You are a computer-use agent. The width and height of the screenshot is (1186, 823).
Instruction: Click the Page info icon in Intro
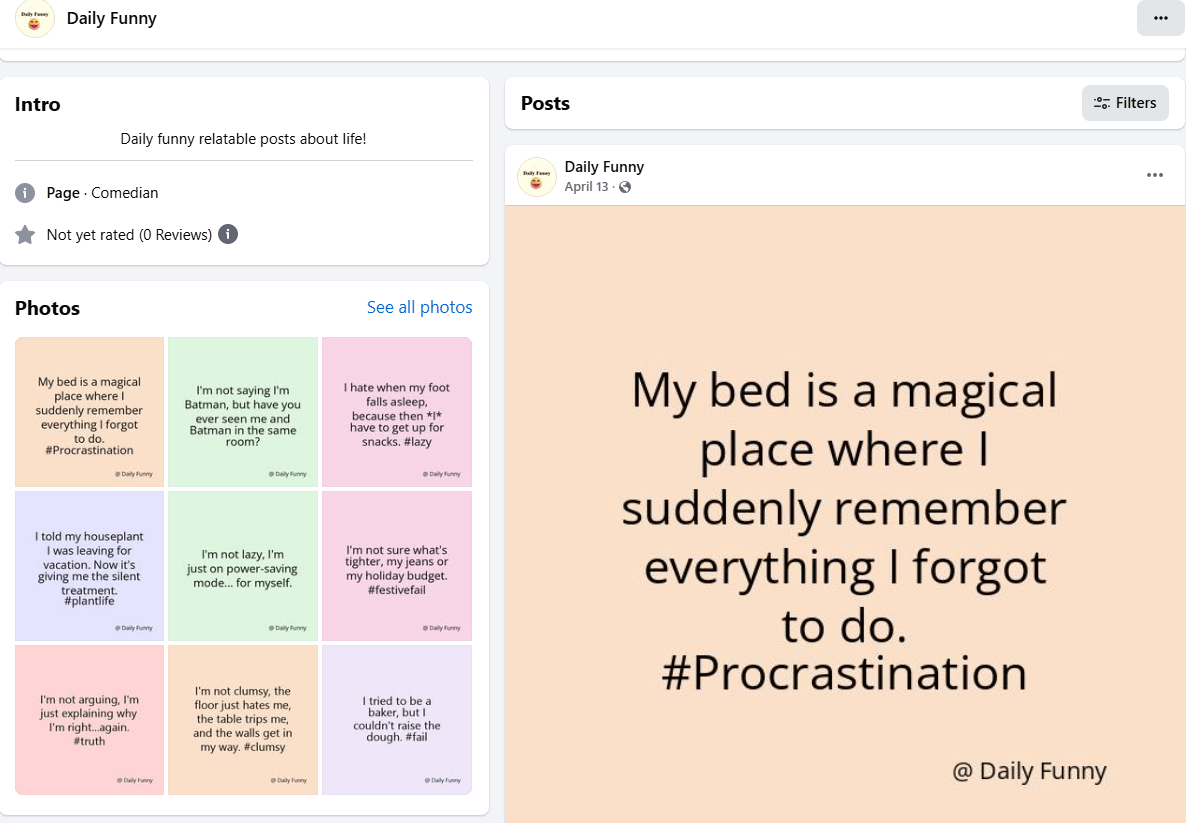[25, 193]
